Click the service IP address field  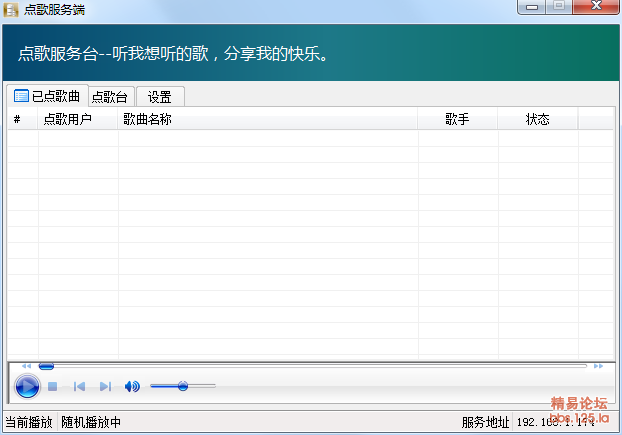[565, 422]
